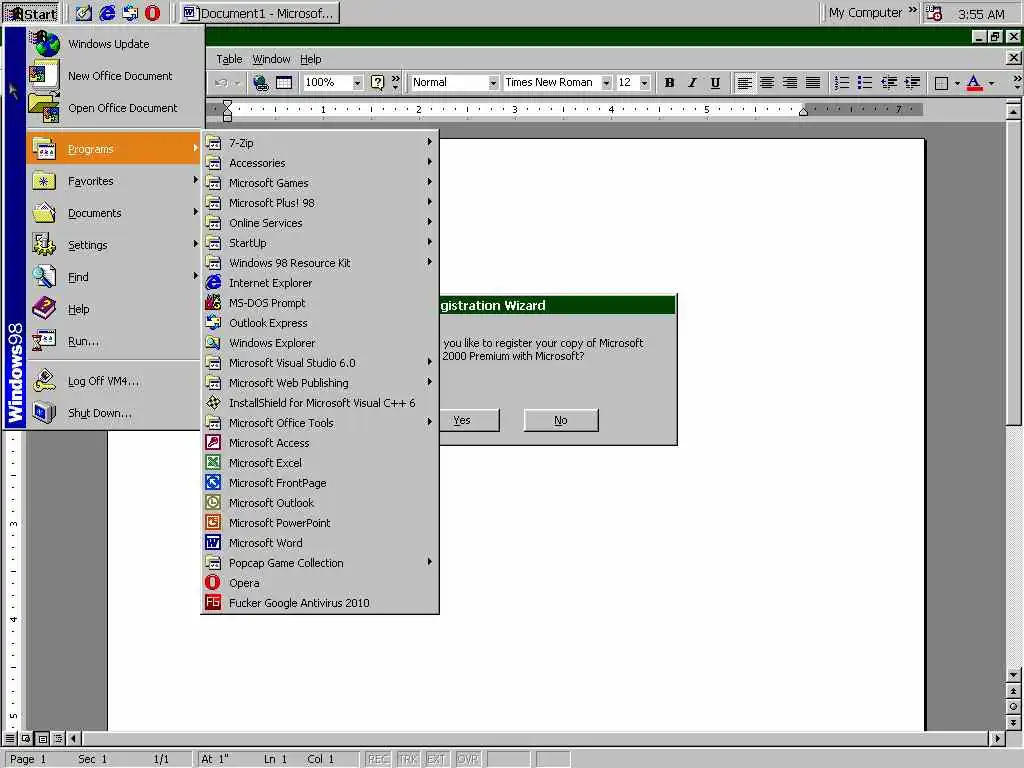Launch Windows Explorer
Viewport: 1024px width, 768px height.
(x=319, y=343)
